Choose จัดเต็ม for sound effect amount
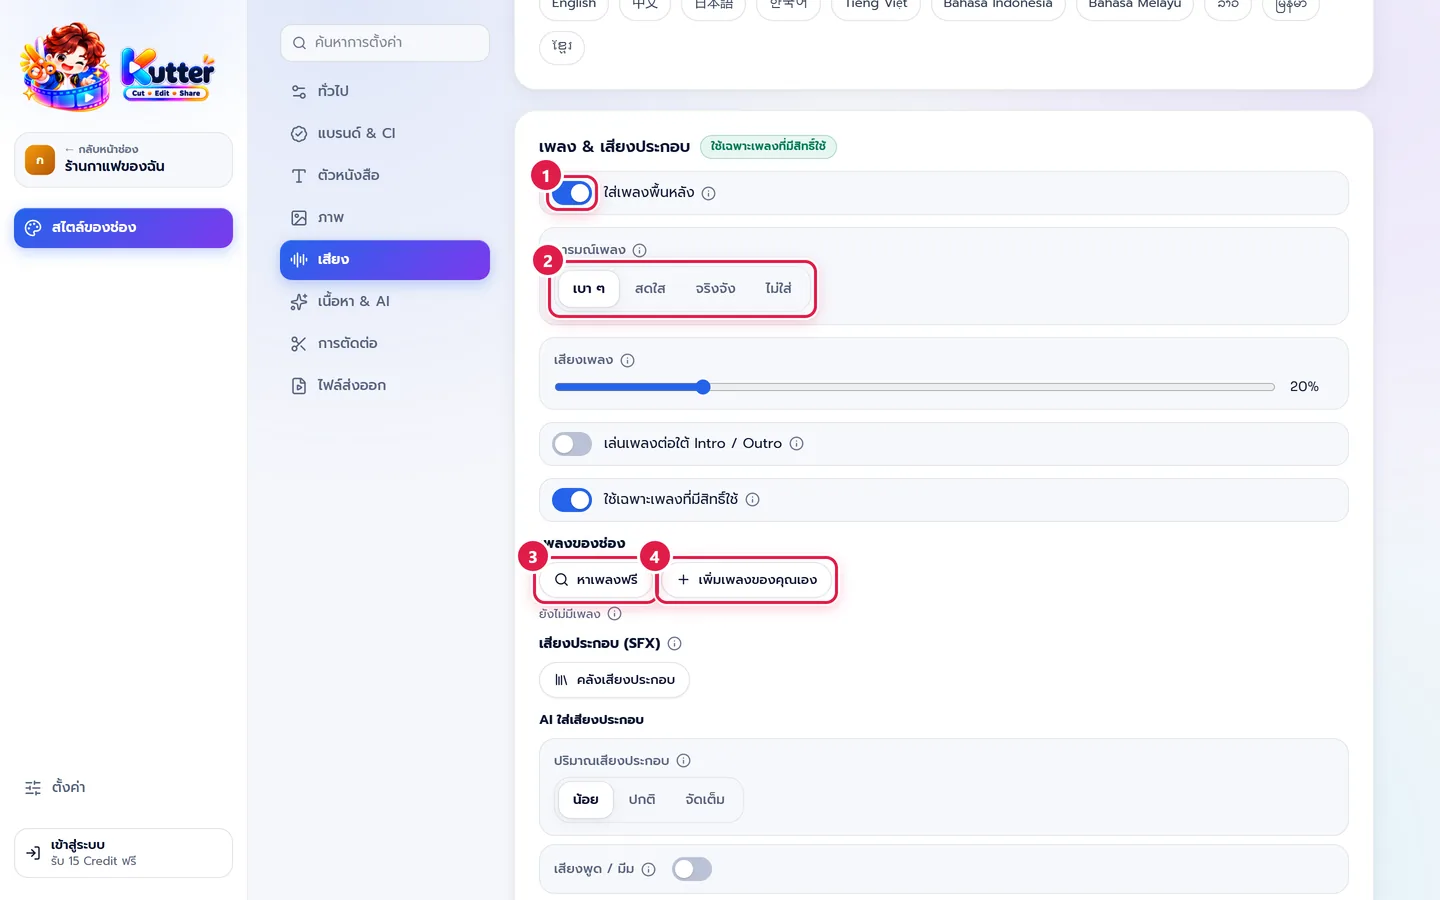Screen dimensions: 1440x900 click(x=705, y=799)
